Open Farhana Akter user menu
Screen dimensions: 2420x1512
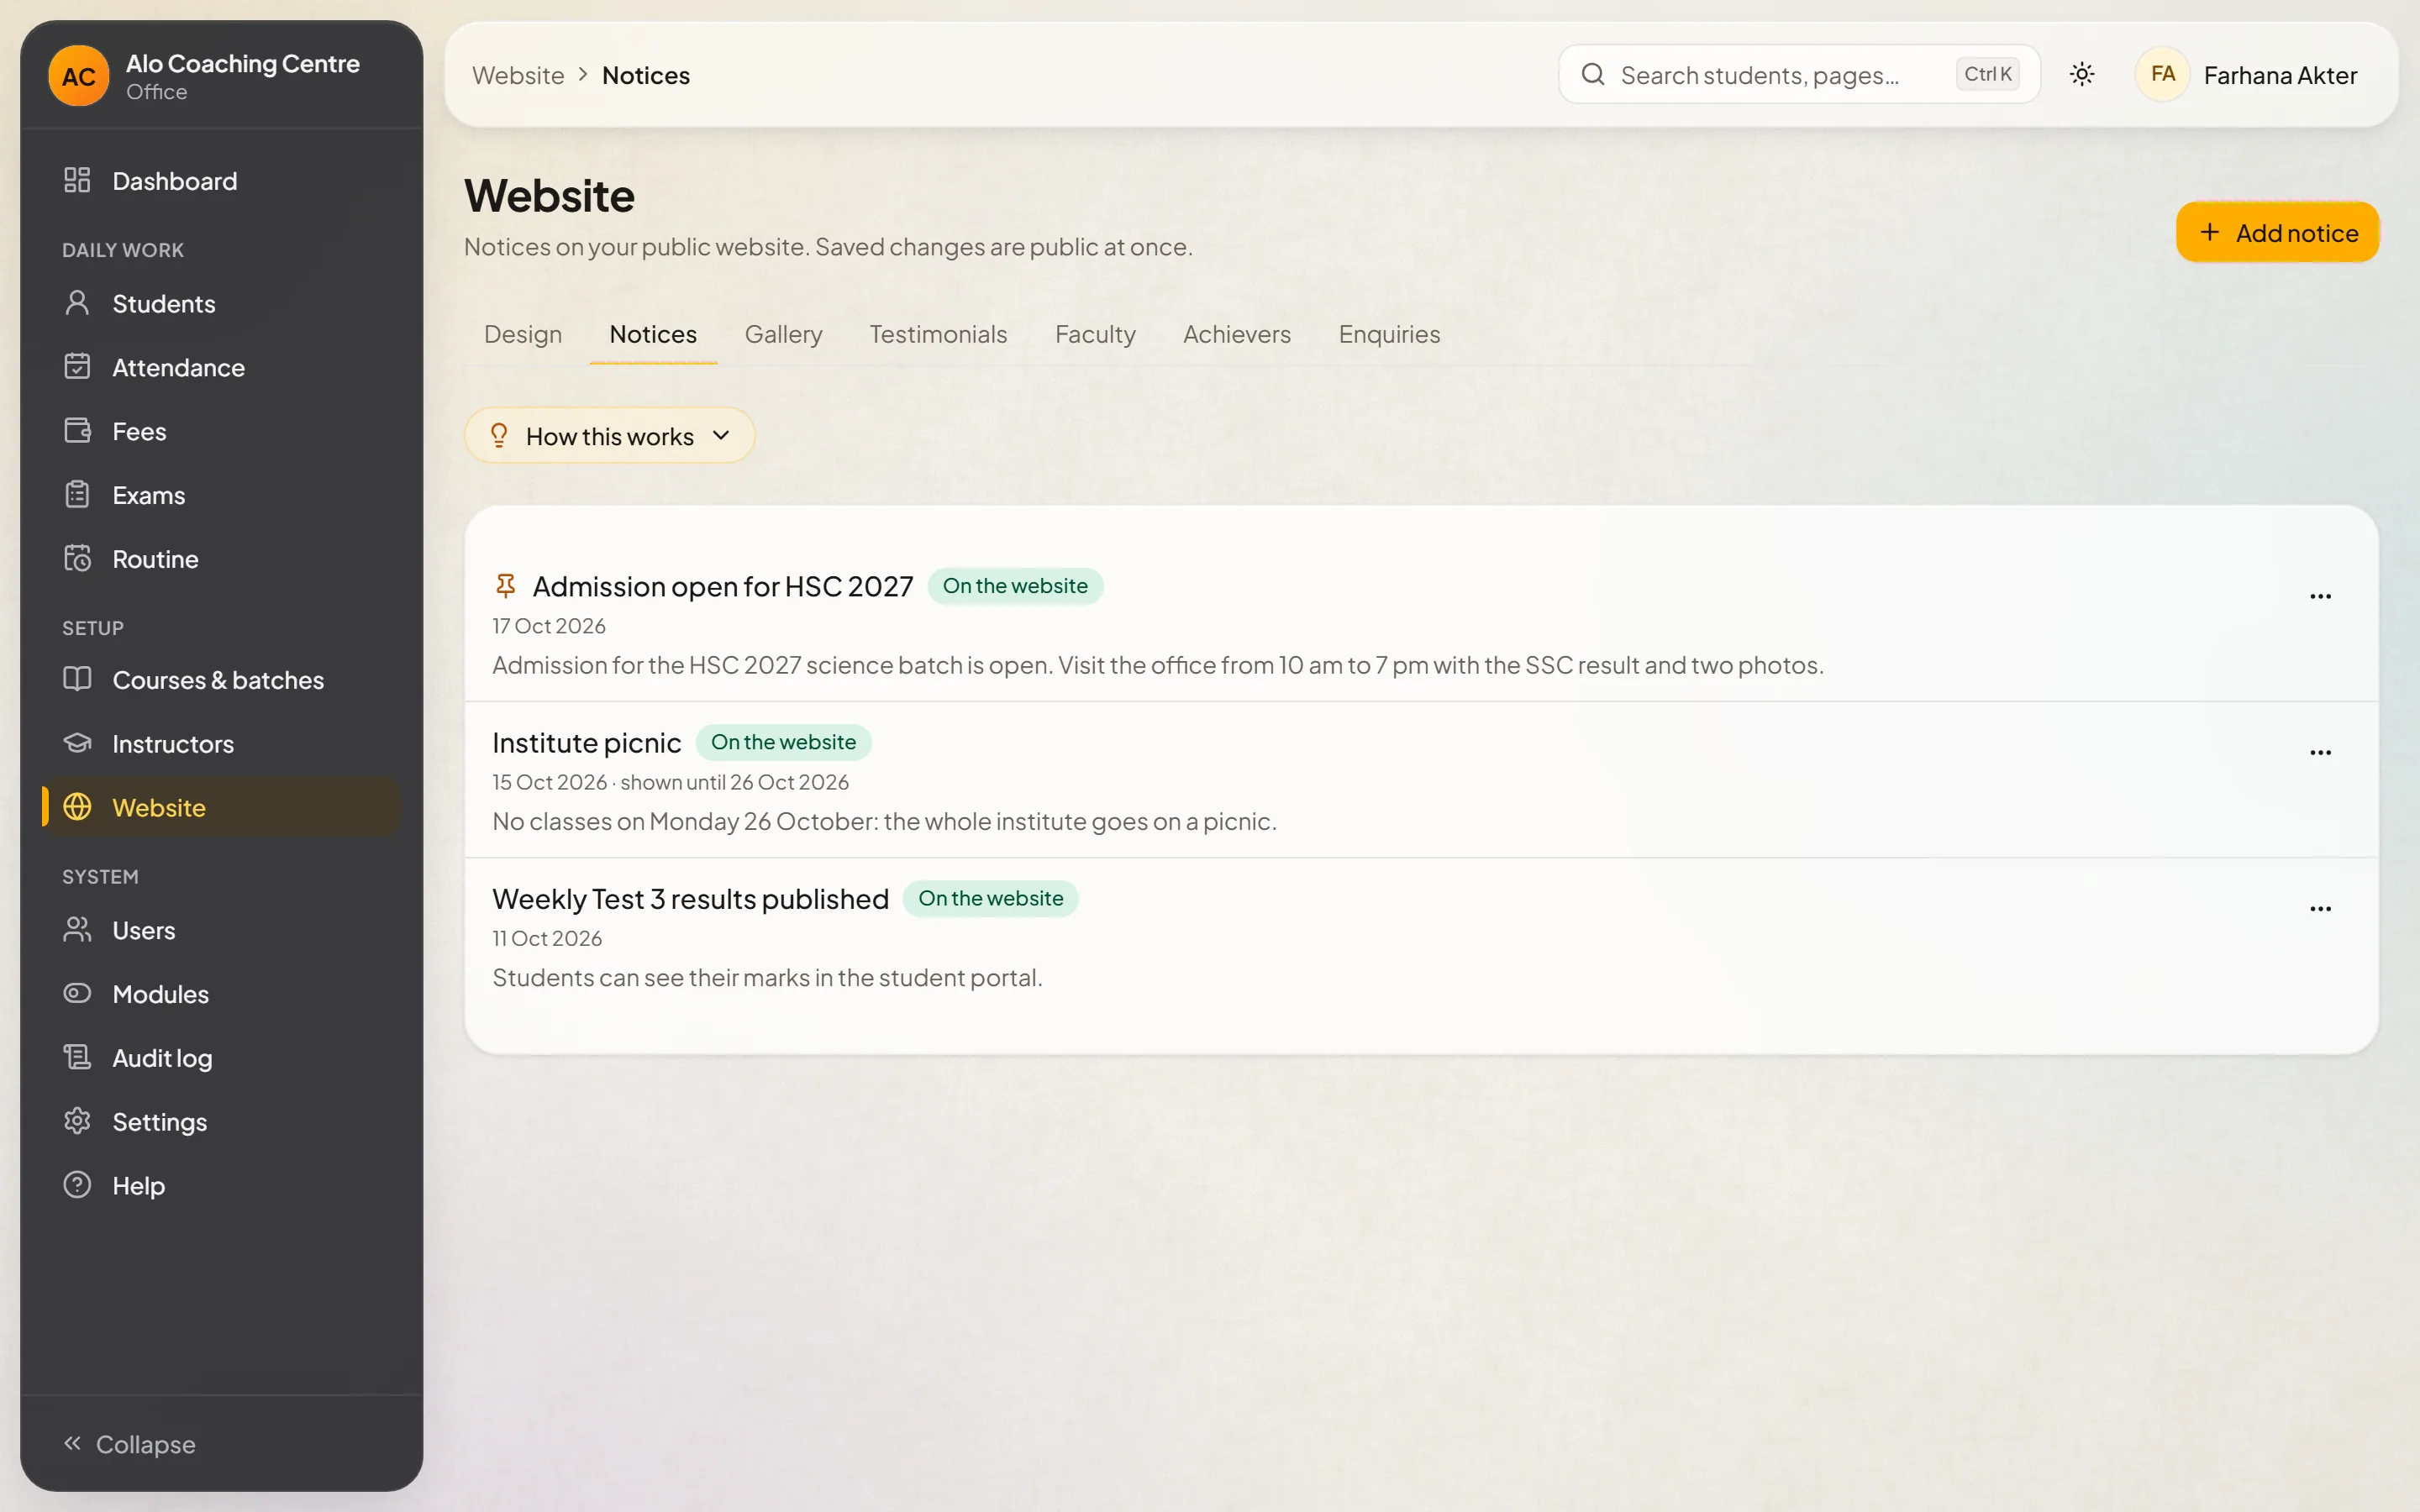2247,75
